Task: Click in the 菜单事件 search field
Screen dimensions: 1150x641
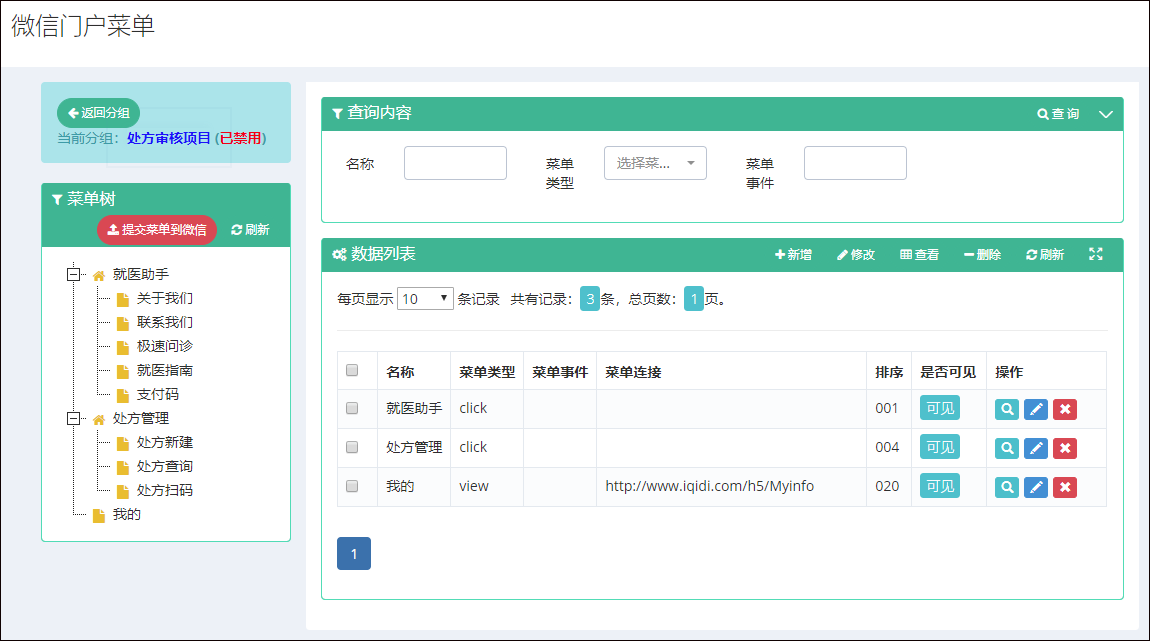Action: pos(855,163)
